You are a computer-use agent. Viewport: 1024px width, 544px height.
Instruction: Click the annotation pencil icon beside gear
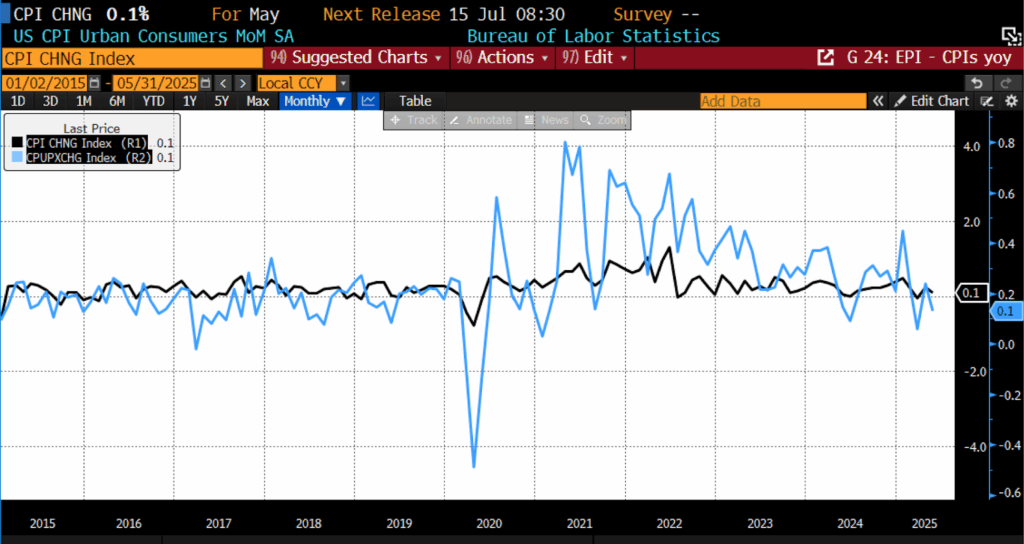(988, 101)
